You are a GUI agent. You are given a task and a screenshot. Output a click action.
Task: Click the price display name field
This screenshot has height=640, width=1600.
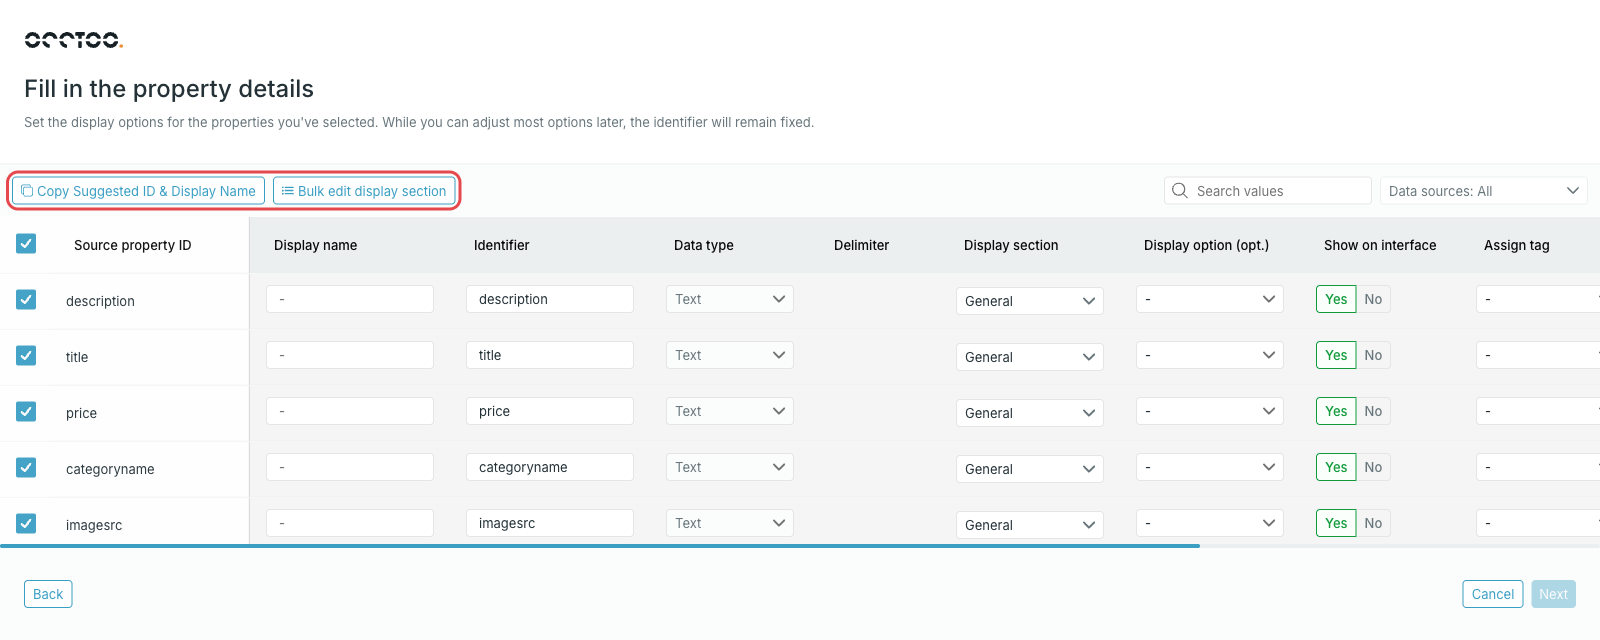350,411
